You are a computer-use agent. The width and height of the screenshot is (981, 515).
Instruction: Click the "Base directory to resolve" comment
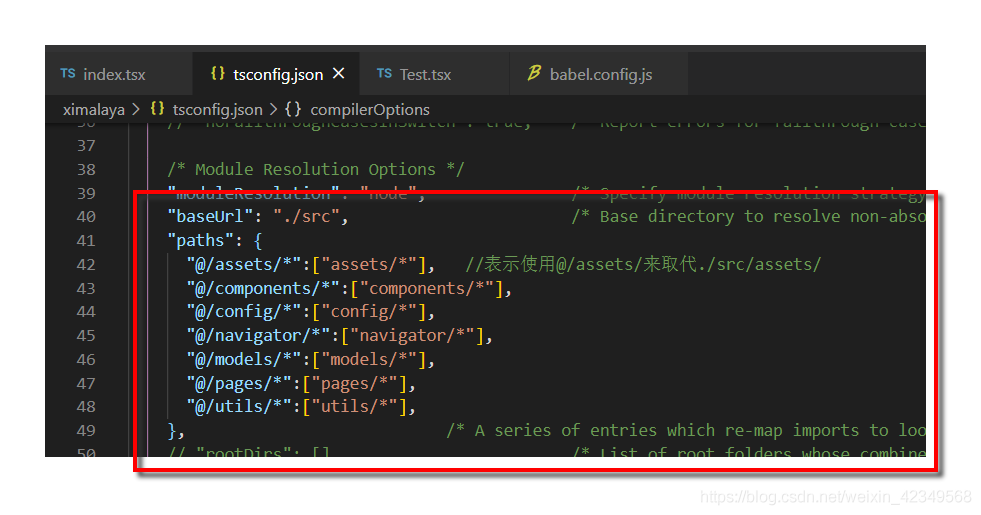[x=748, y=217]
